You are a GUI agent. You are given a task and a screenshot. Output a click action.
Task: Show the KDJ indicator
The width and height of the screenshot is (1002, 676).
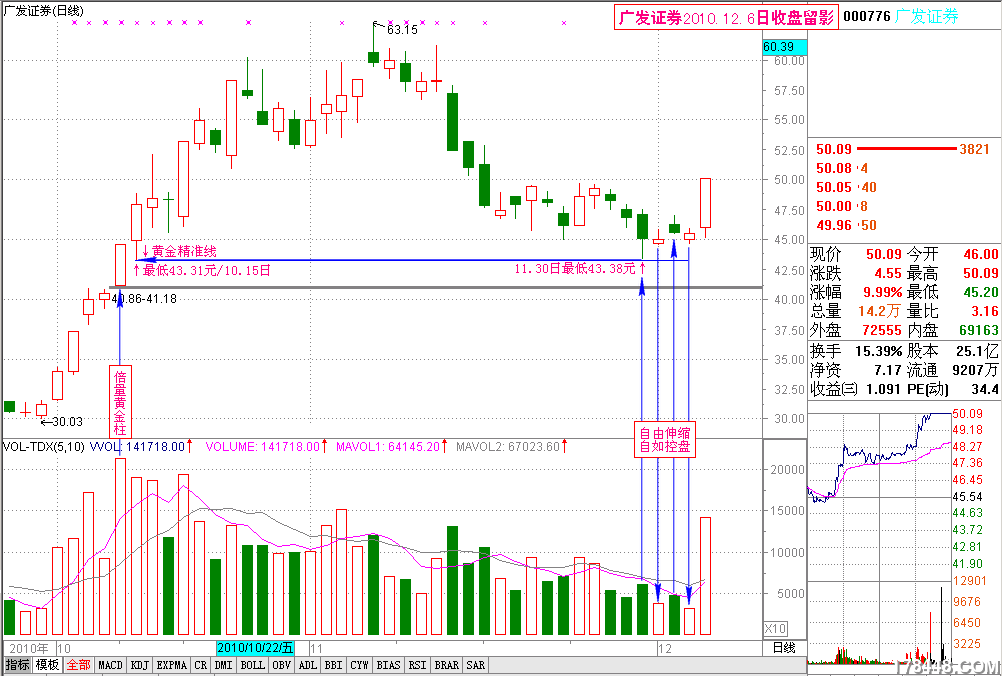(x=139, y=665)
